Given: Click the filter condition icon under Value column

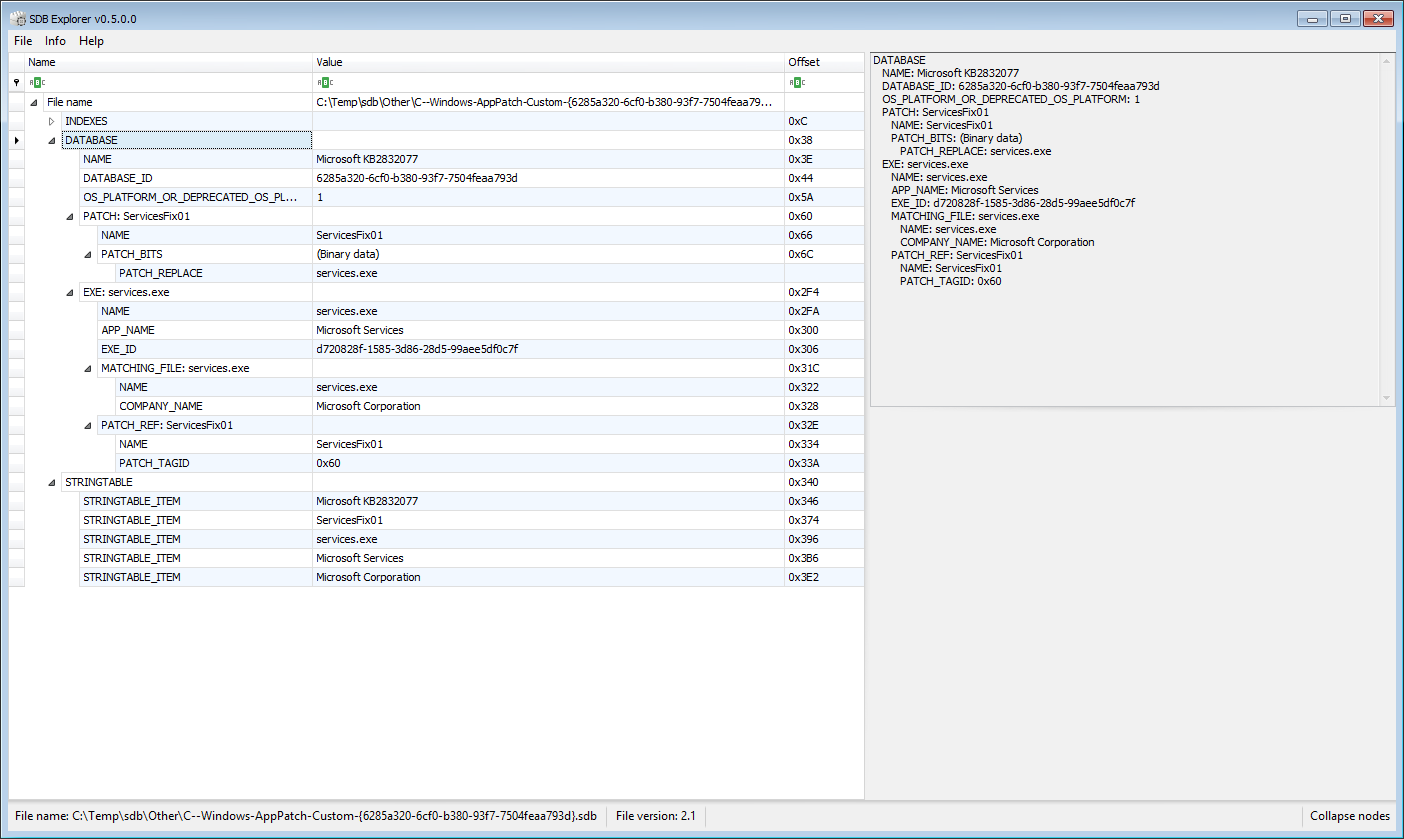Looking at the screenshot, I should (324, 83).
